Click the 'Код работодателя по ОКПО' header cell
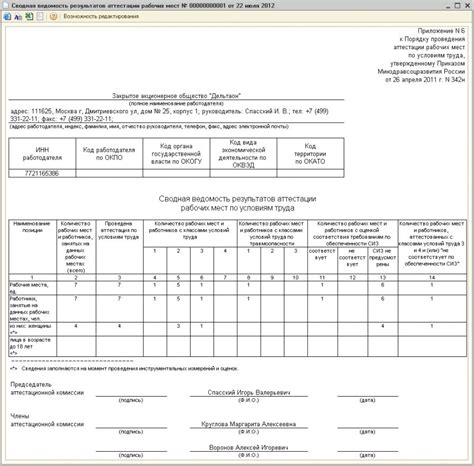 coord(109,154)
